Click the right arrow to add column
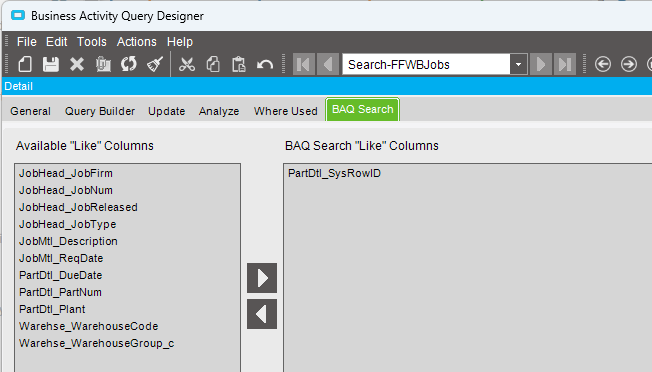 262,278
